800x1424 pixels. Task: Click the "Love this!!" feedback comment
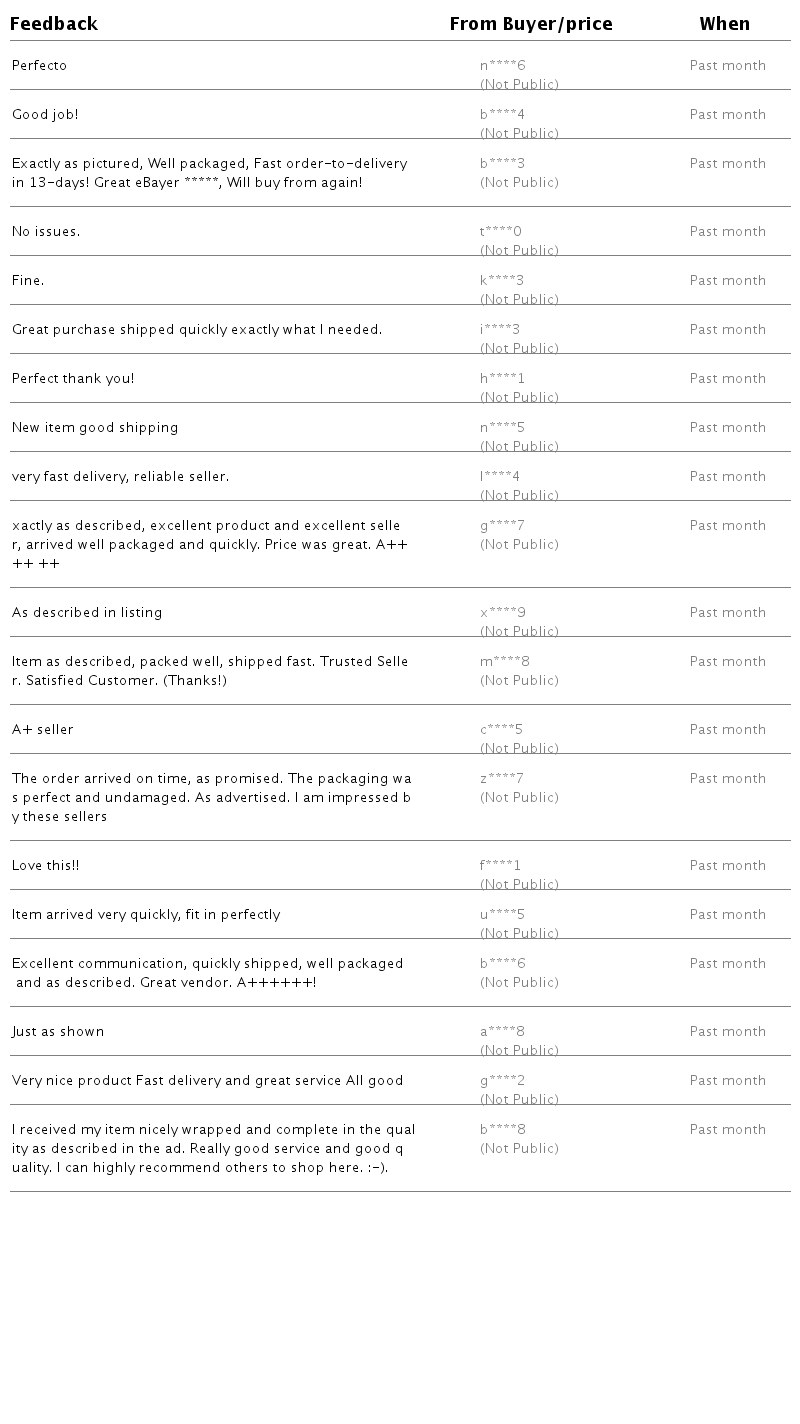[x=46, y=866]
